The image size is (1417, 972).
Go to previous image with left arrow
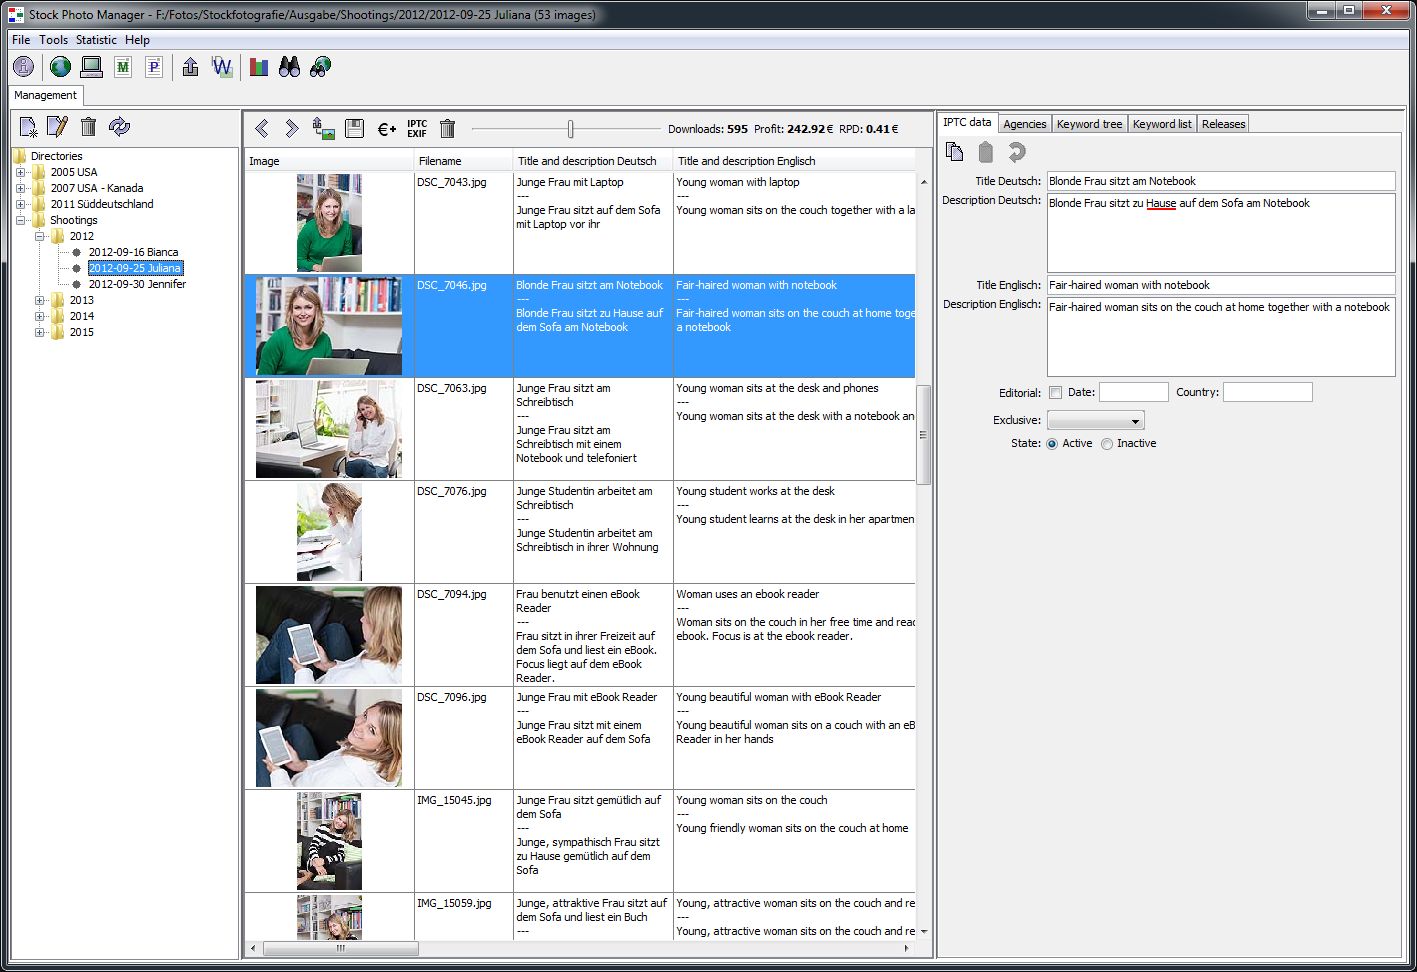point(262,128)
